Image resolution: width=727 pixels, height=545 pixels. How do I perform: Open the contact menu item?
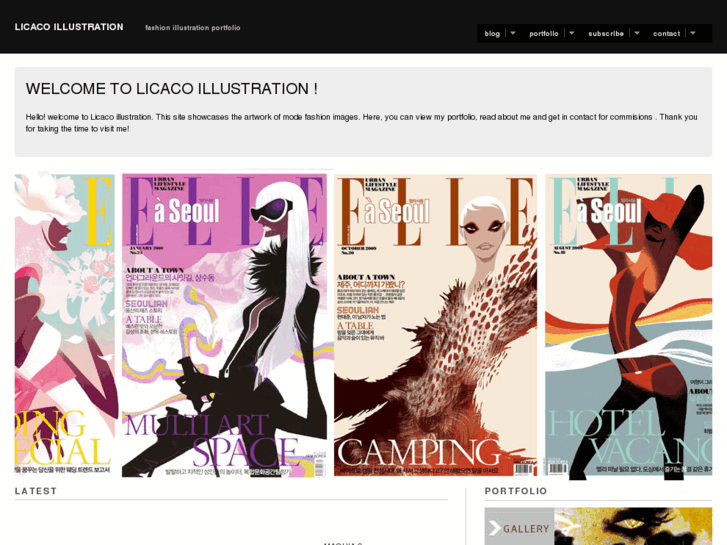(666, 33)
